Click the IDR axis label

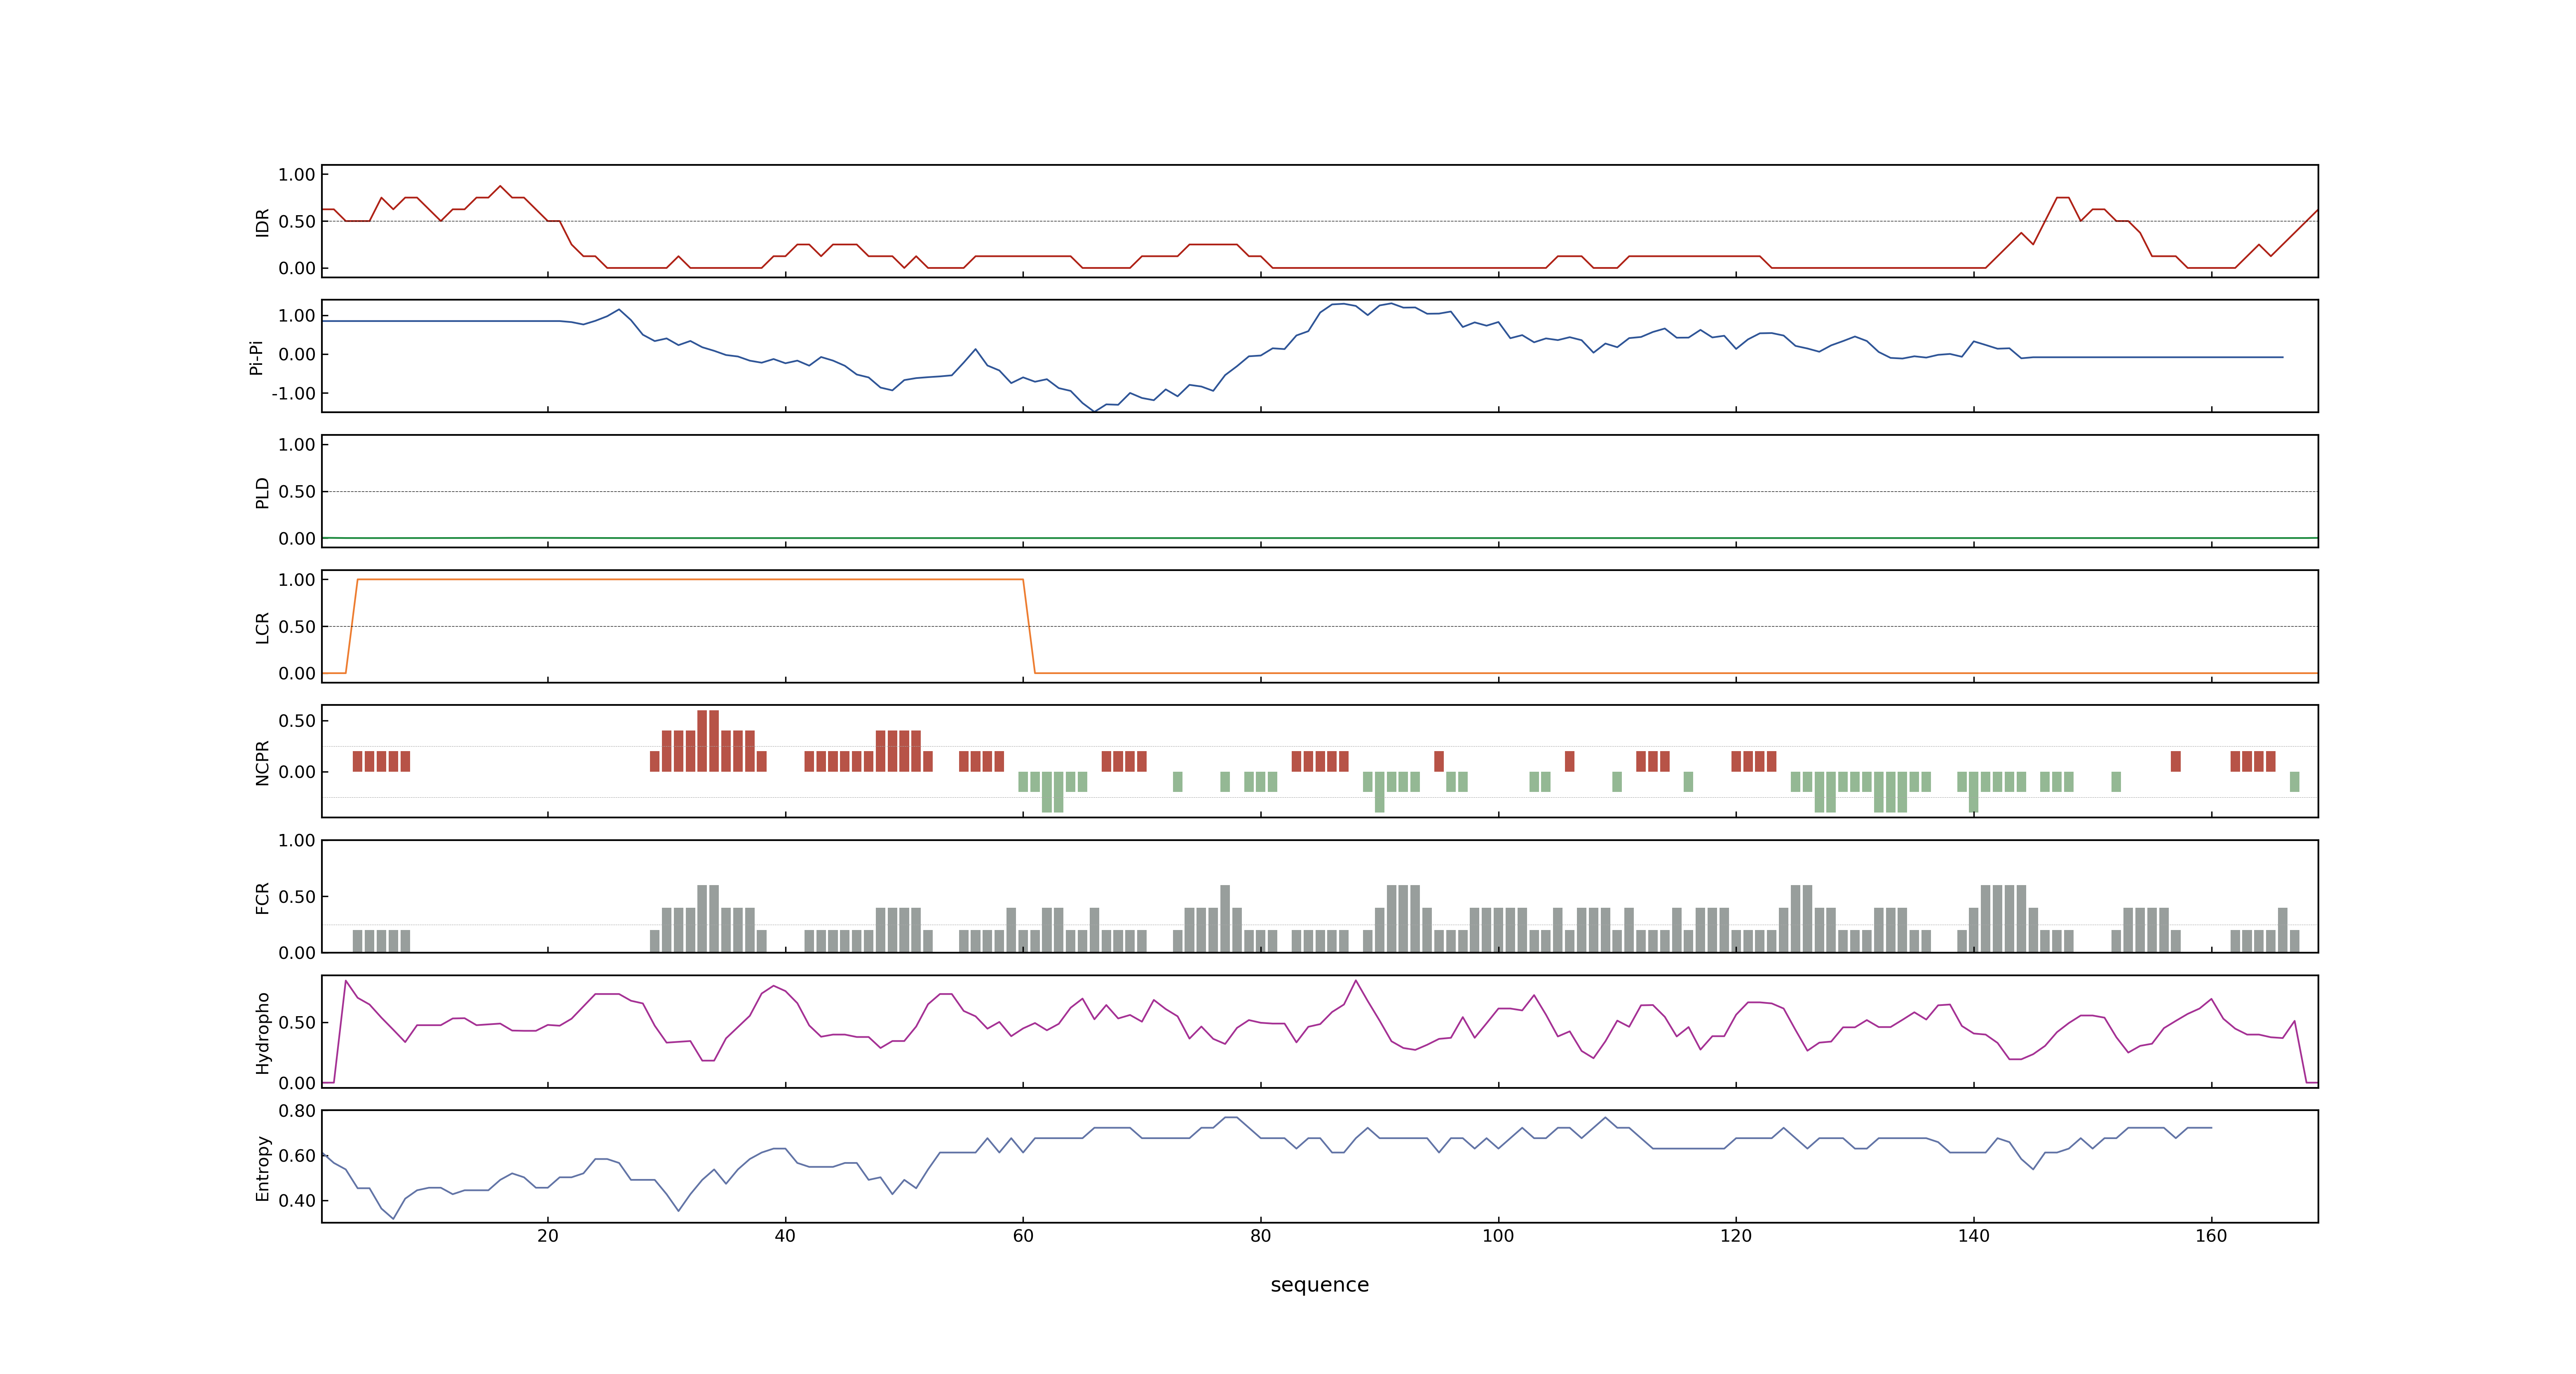262,222
